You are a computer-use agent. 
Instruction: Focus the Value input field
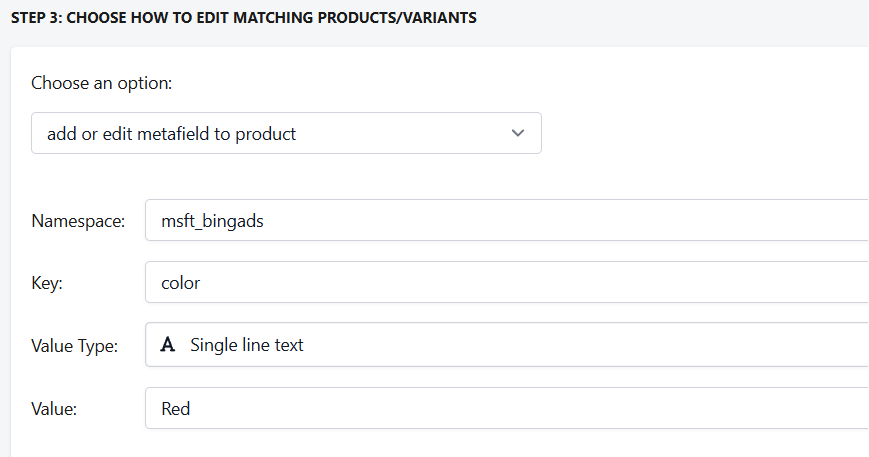(507, 408)
